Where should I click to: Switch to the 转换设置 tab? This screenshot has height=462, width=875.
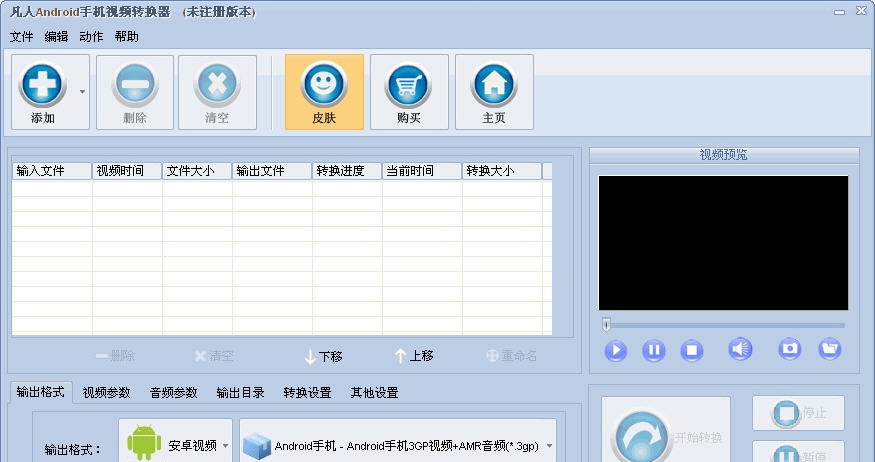click(x=307, y=393)
